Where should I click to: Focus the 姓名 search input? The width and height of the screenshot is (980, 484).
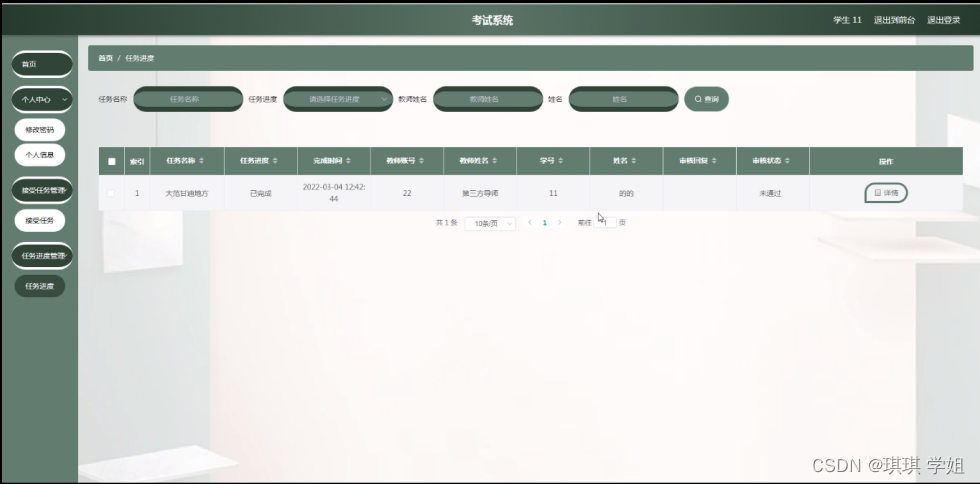(624, 99)
